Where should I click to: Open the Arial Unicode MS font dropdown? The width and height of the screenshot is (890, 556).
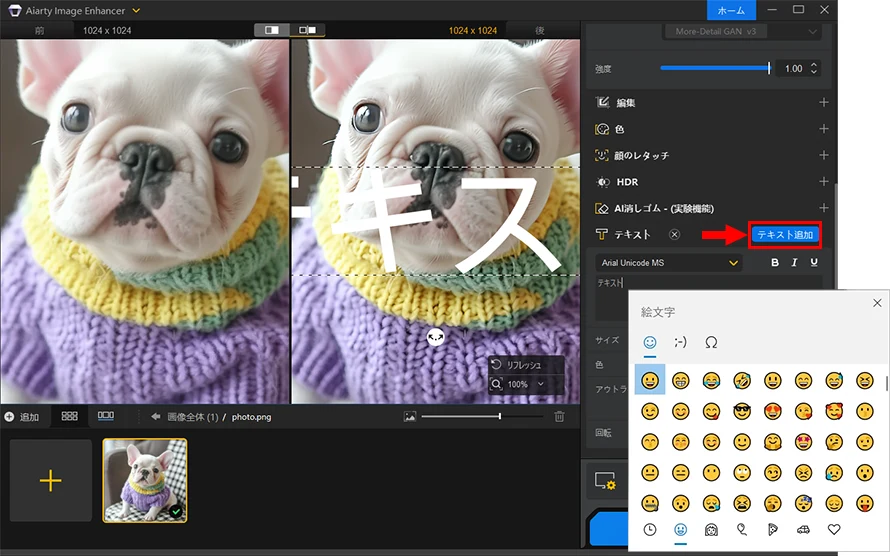(669, 263)
